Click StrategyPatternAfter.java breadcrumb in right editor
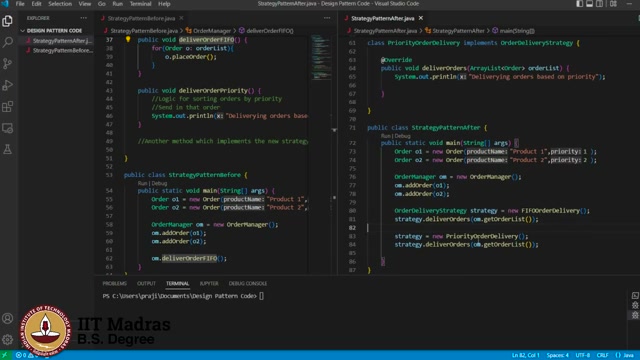This screenshot has height=360, width=640. [x=385, y=31]
